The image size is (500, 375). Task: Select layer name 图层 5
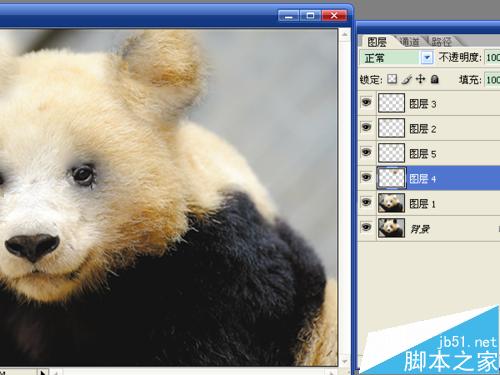423,154
